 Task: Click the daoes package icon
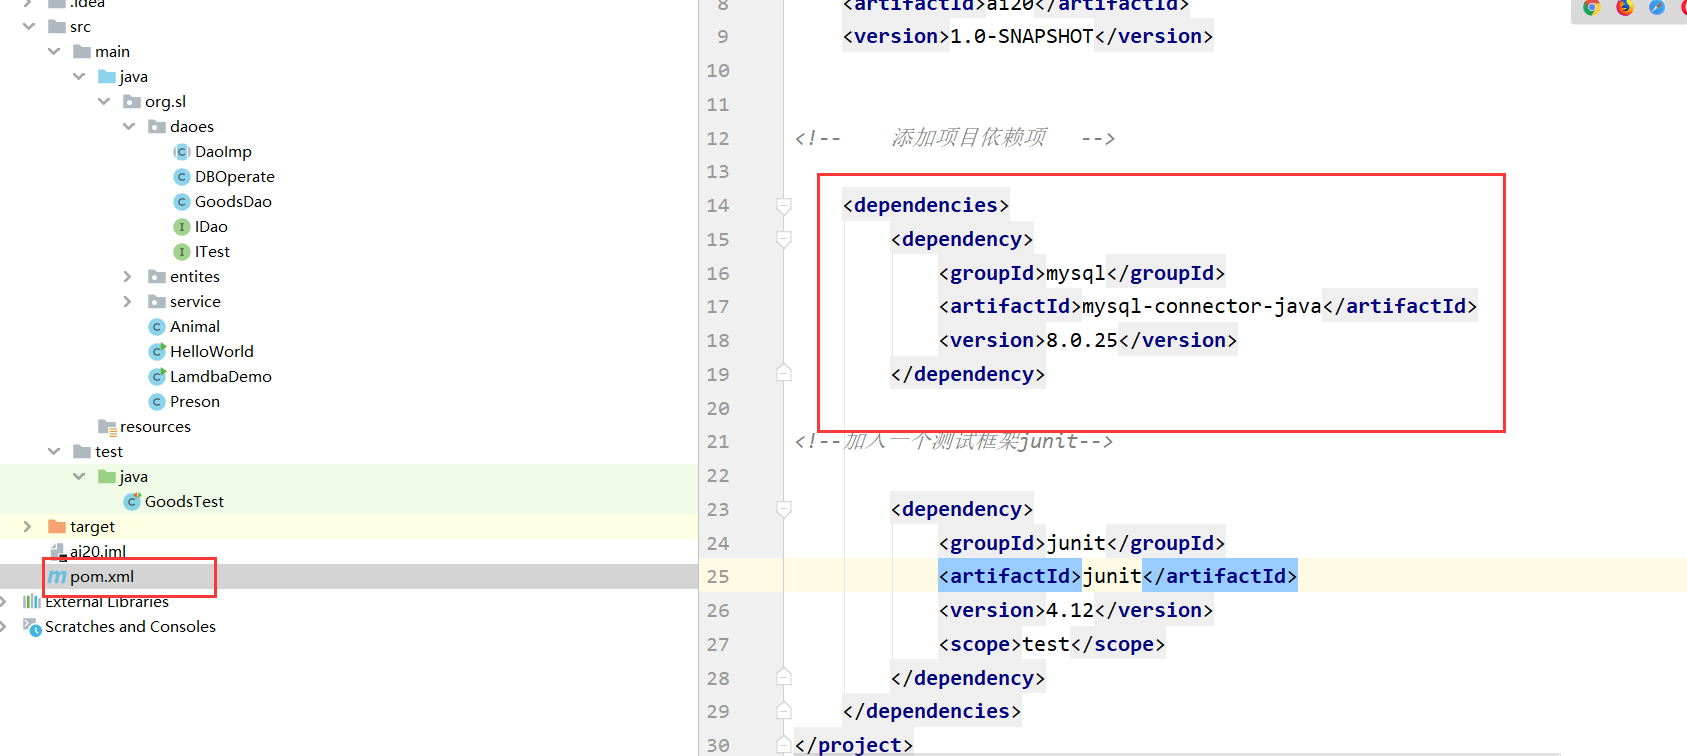click(x=157, y=127)
